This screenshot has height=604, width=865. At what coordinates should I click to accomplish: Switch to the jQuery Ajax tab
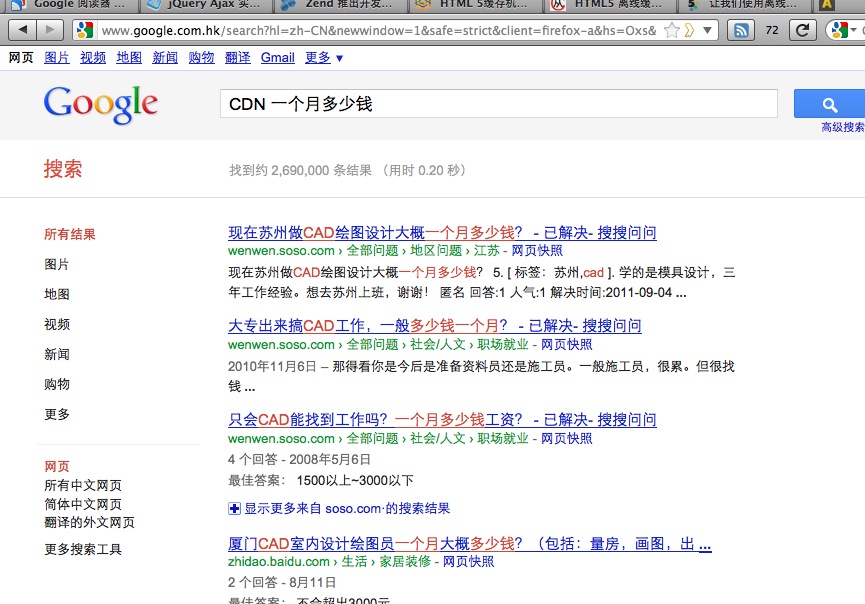(205, 5)
